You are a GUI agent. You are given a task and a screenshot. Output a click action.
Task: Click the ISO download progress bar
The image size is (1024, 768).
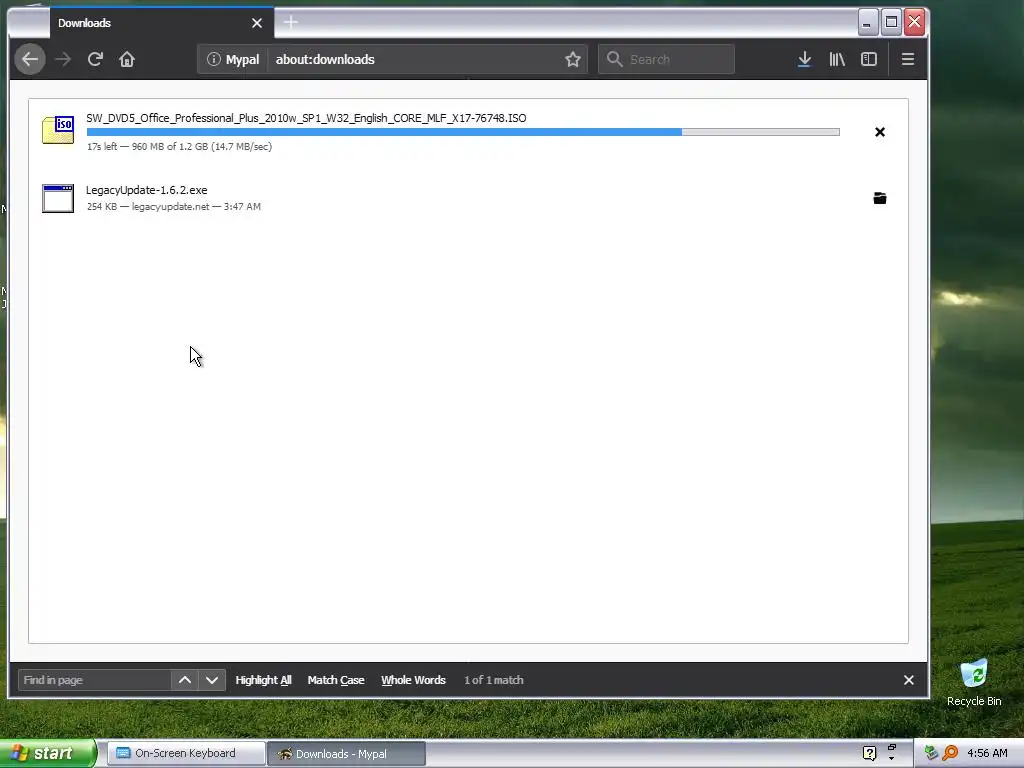tap(463, 132)
